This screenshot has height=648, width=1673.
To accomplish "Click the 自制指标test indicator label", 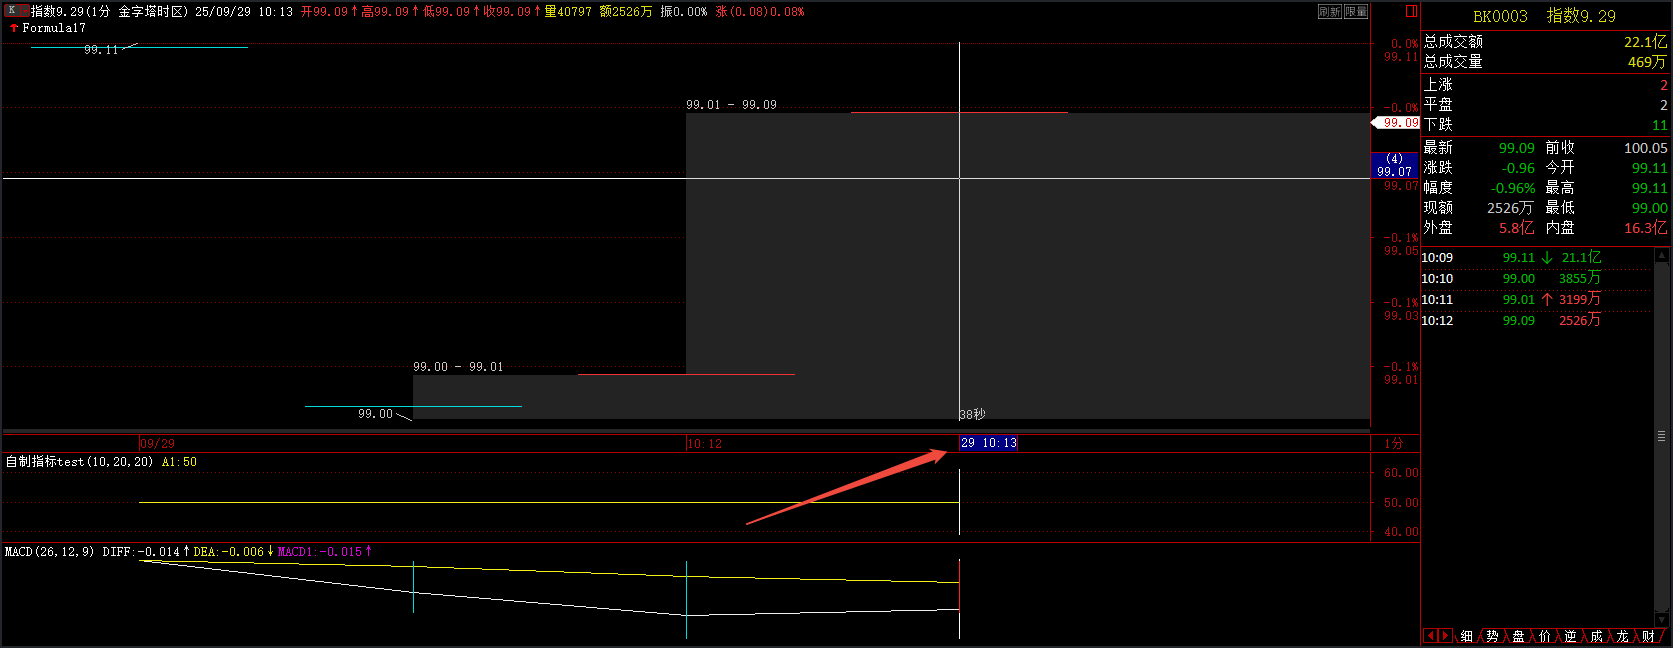I will pyautogui.click(x=80, y=462).
